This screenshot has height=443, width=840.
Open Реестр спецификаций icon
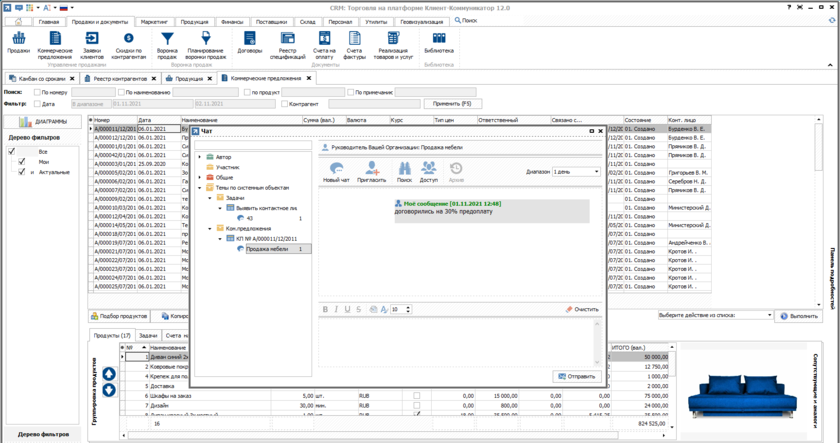coord(288,45)
